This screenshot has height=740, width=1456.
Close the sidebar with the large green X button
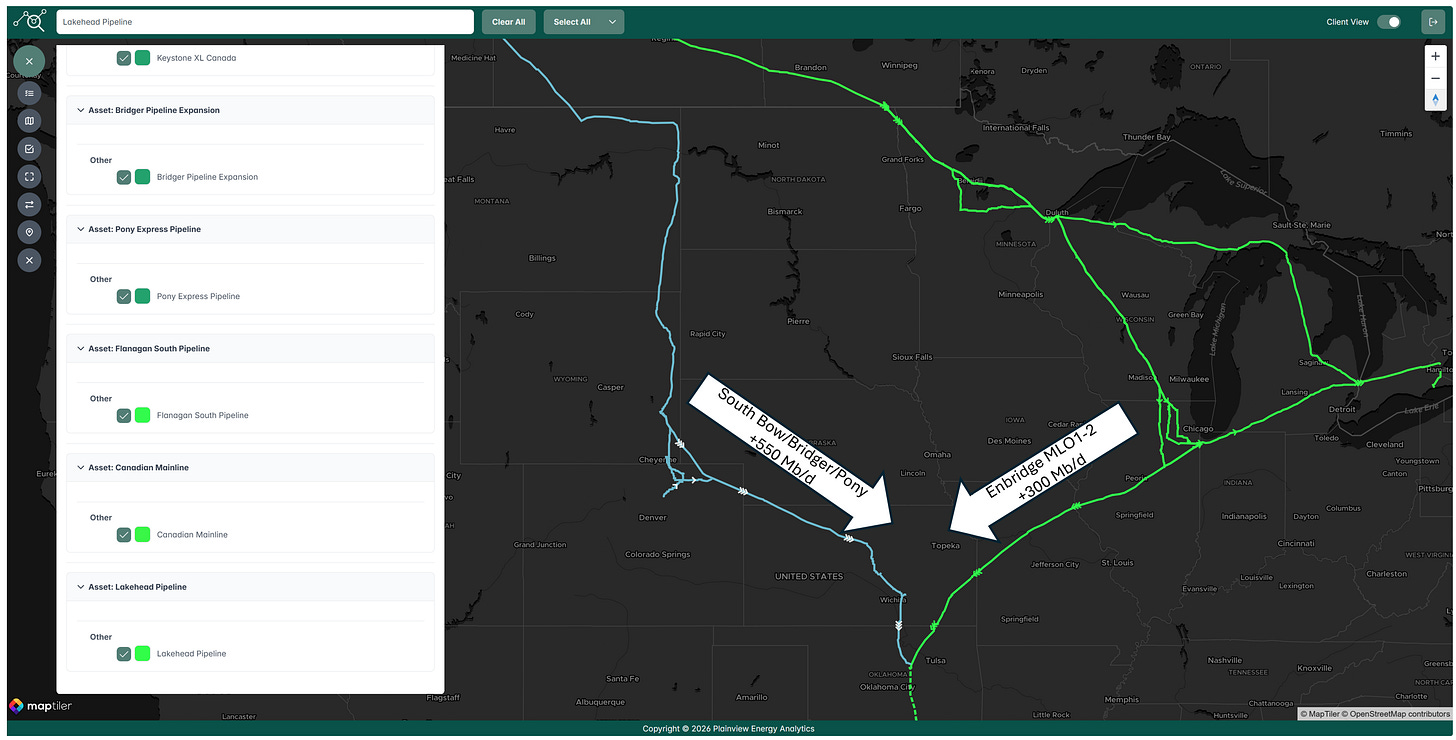click(x=29, y=61)
